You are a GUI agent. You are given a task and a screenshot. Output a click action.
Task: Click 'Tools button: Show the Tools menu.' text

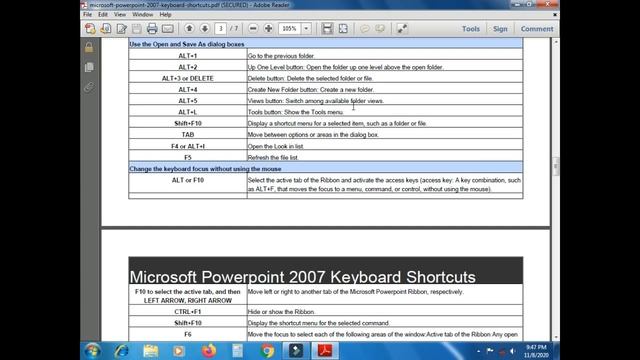(x=296, y=112)
